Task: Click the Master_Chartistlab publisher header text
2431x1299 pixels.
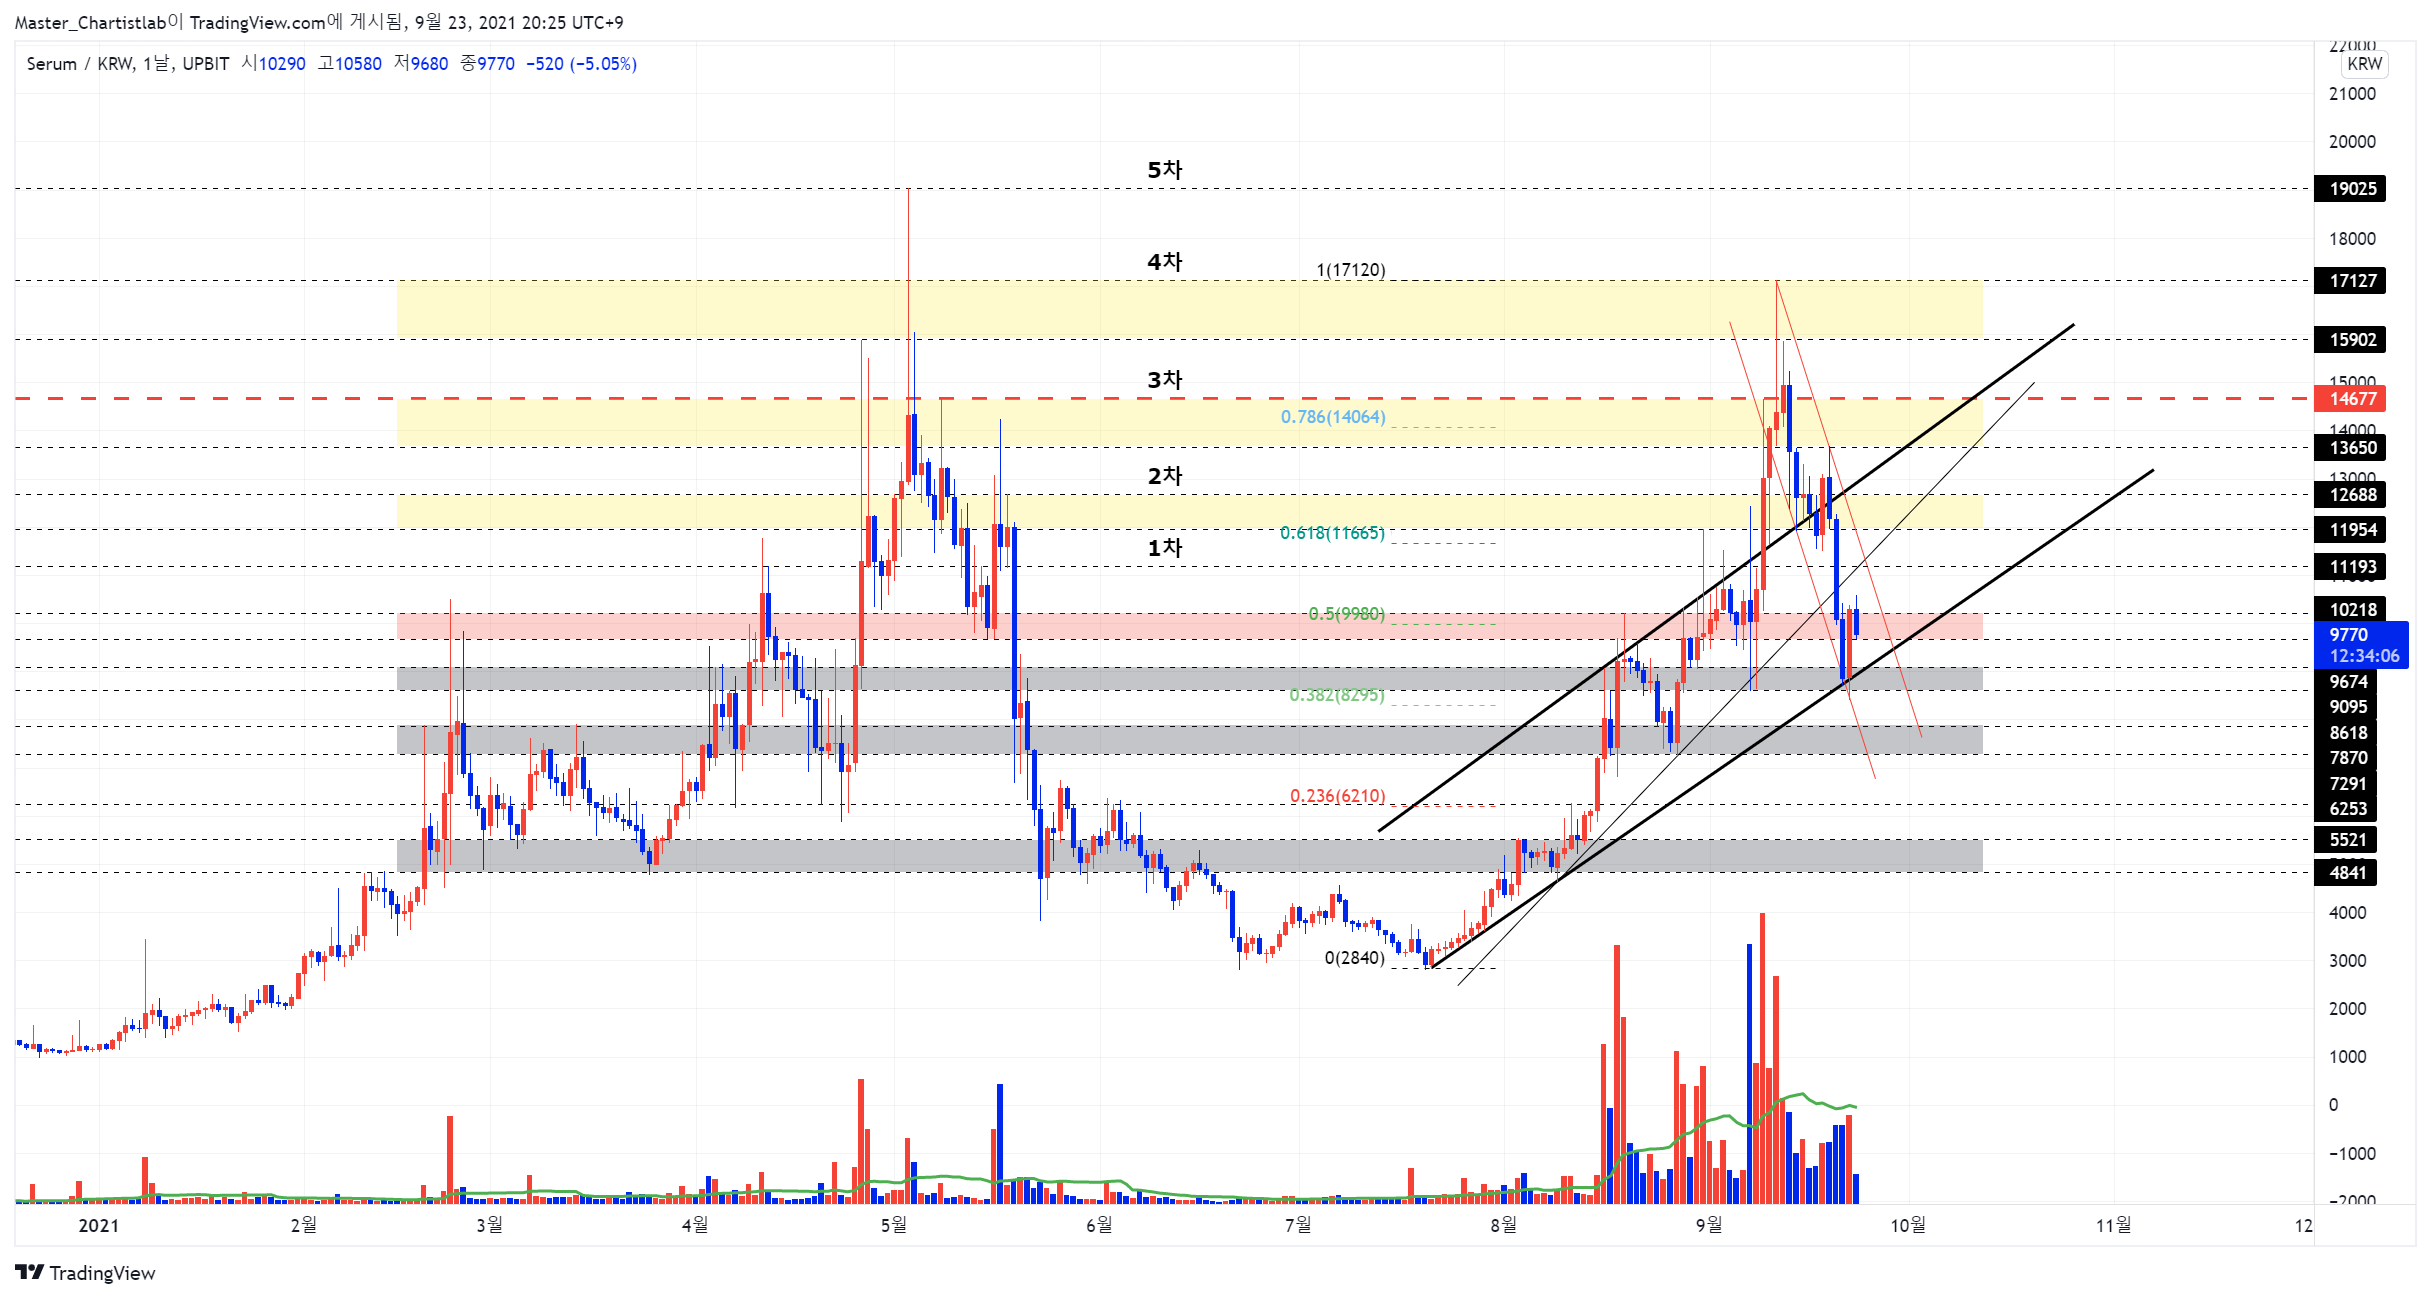Action: pos(319,22)
